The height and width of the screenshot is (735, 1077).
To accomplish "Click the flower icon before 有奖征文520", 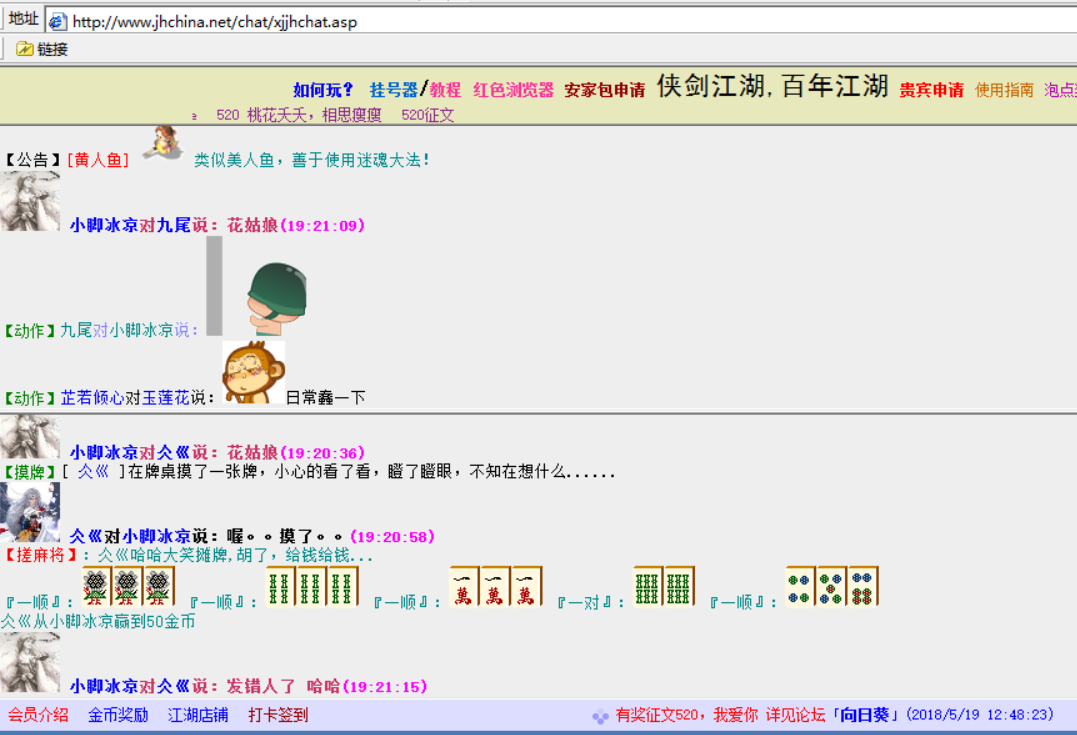I will pyautogui.click(x=600, y=717).
